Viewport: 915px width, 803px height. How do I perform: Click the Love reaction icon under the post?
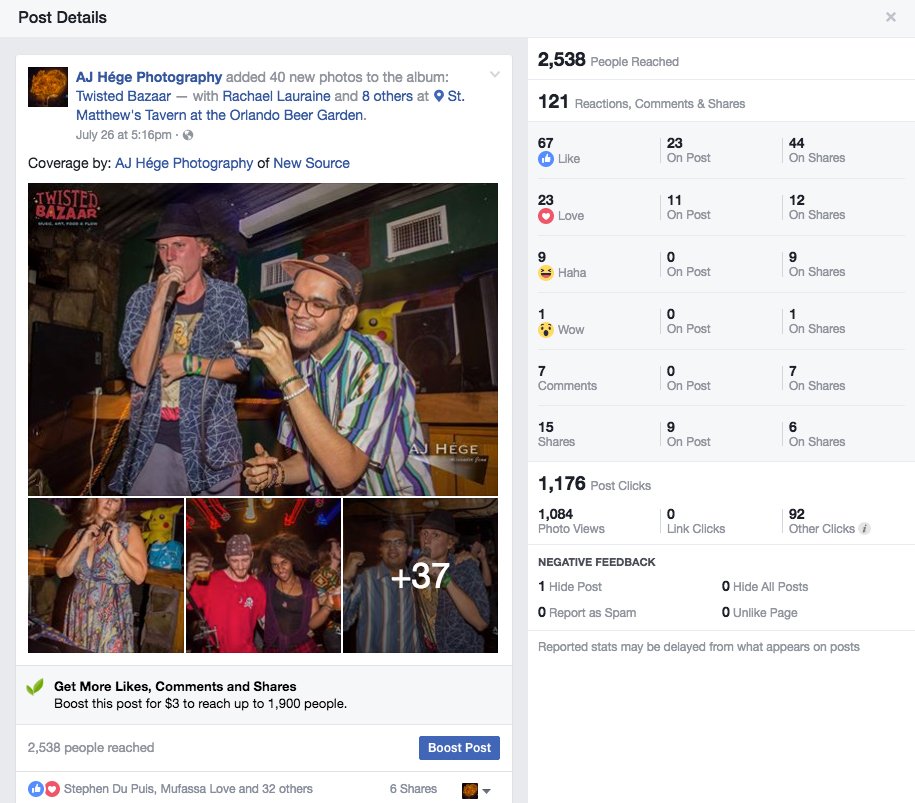point(52,789)
